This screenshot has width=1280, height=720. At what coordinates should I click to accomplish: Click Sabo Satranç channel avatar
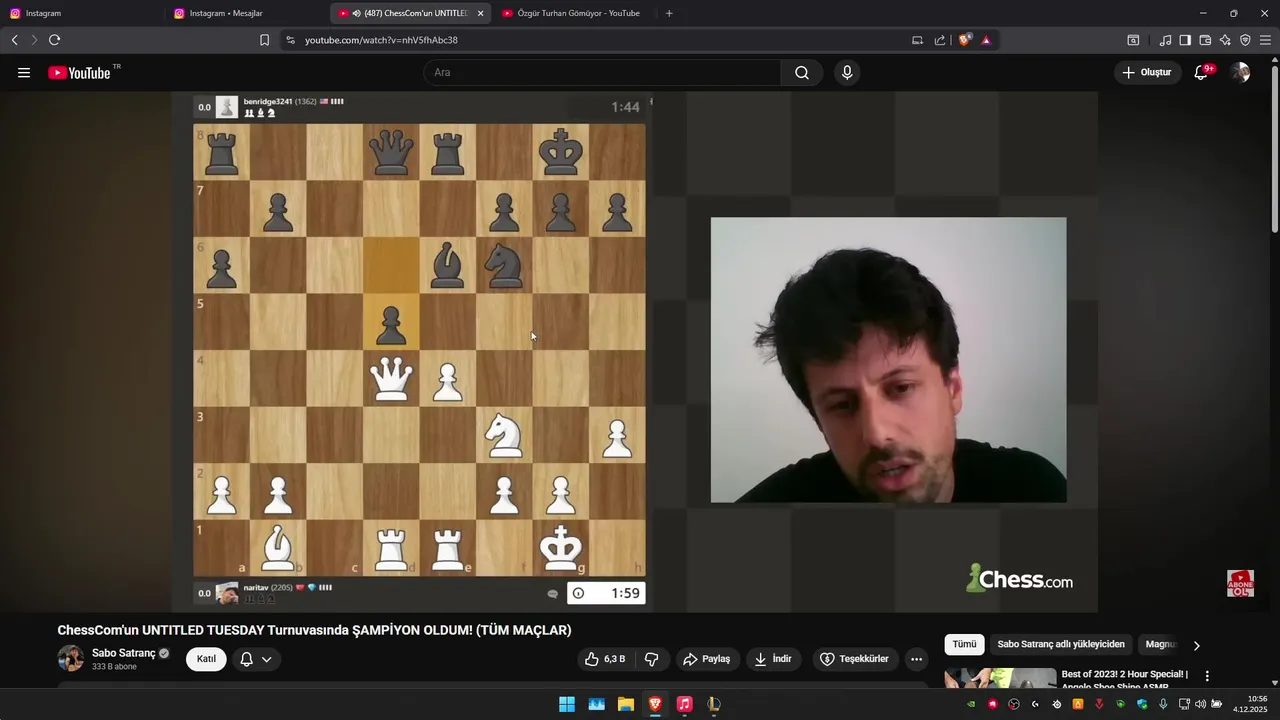tap(71, 658)
